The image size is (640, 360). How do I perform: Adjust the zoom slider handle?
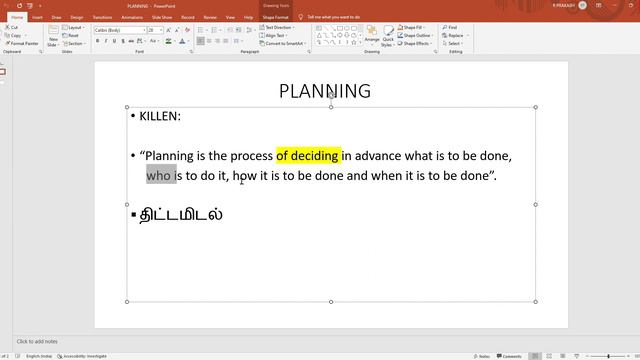point(608,356)
